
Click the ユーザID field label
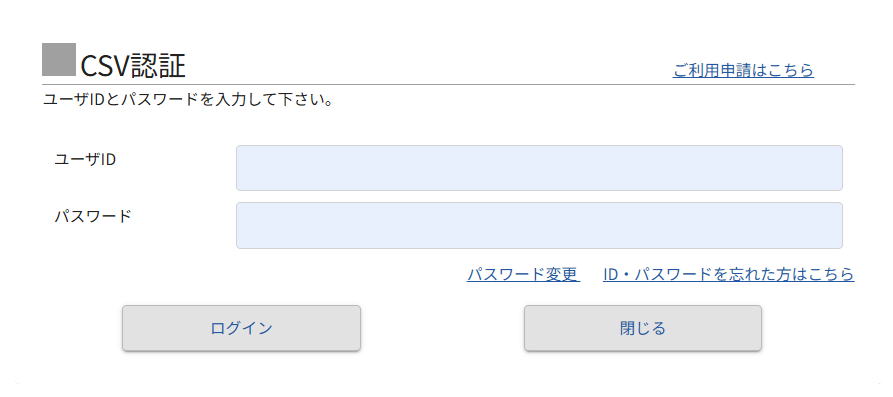point(85,159)
